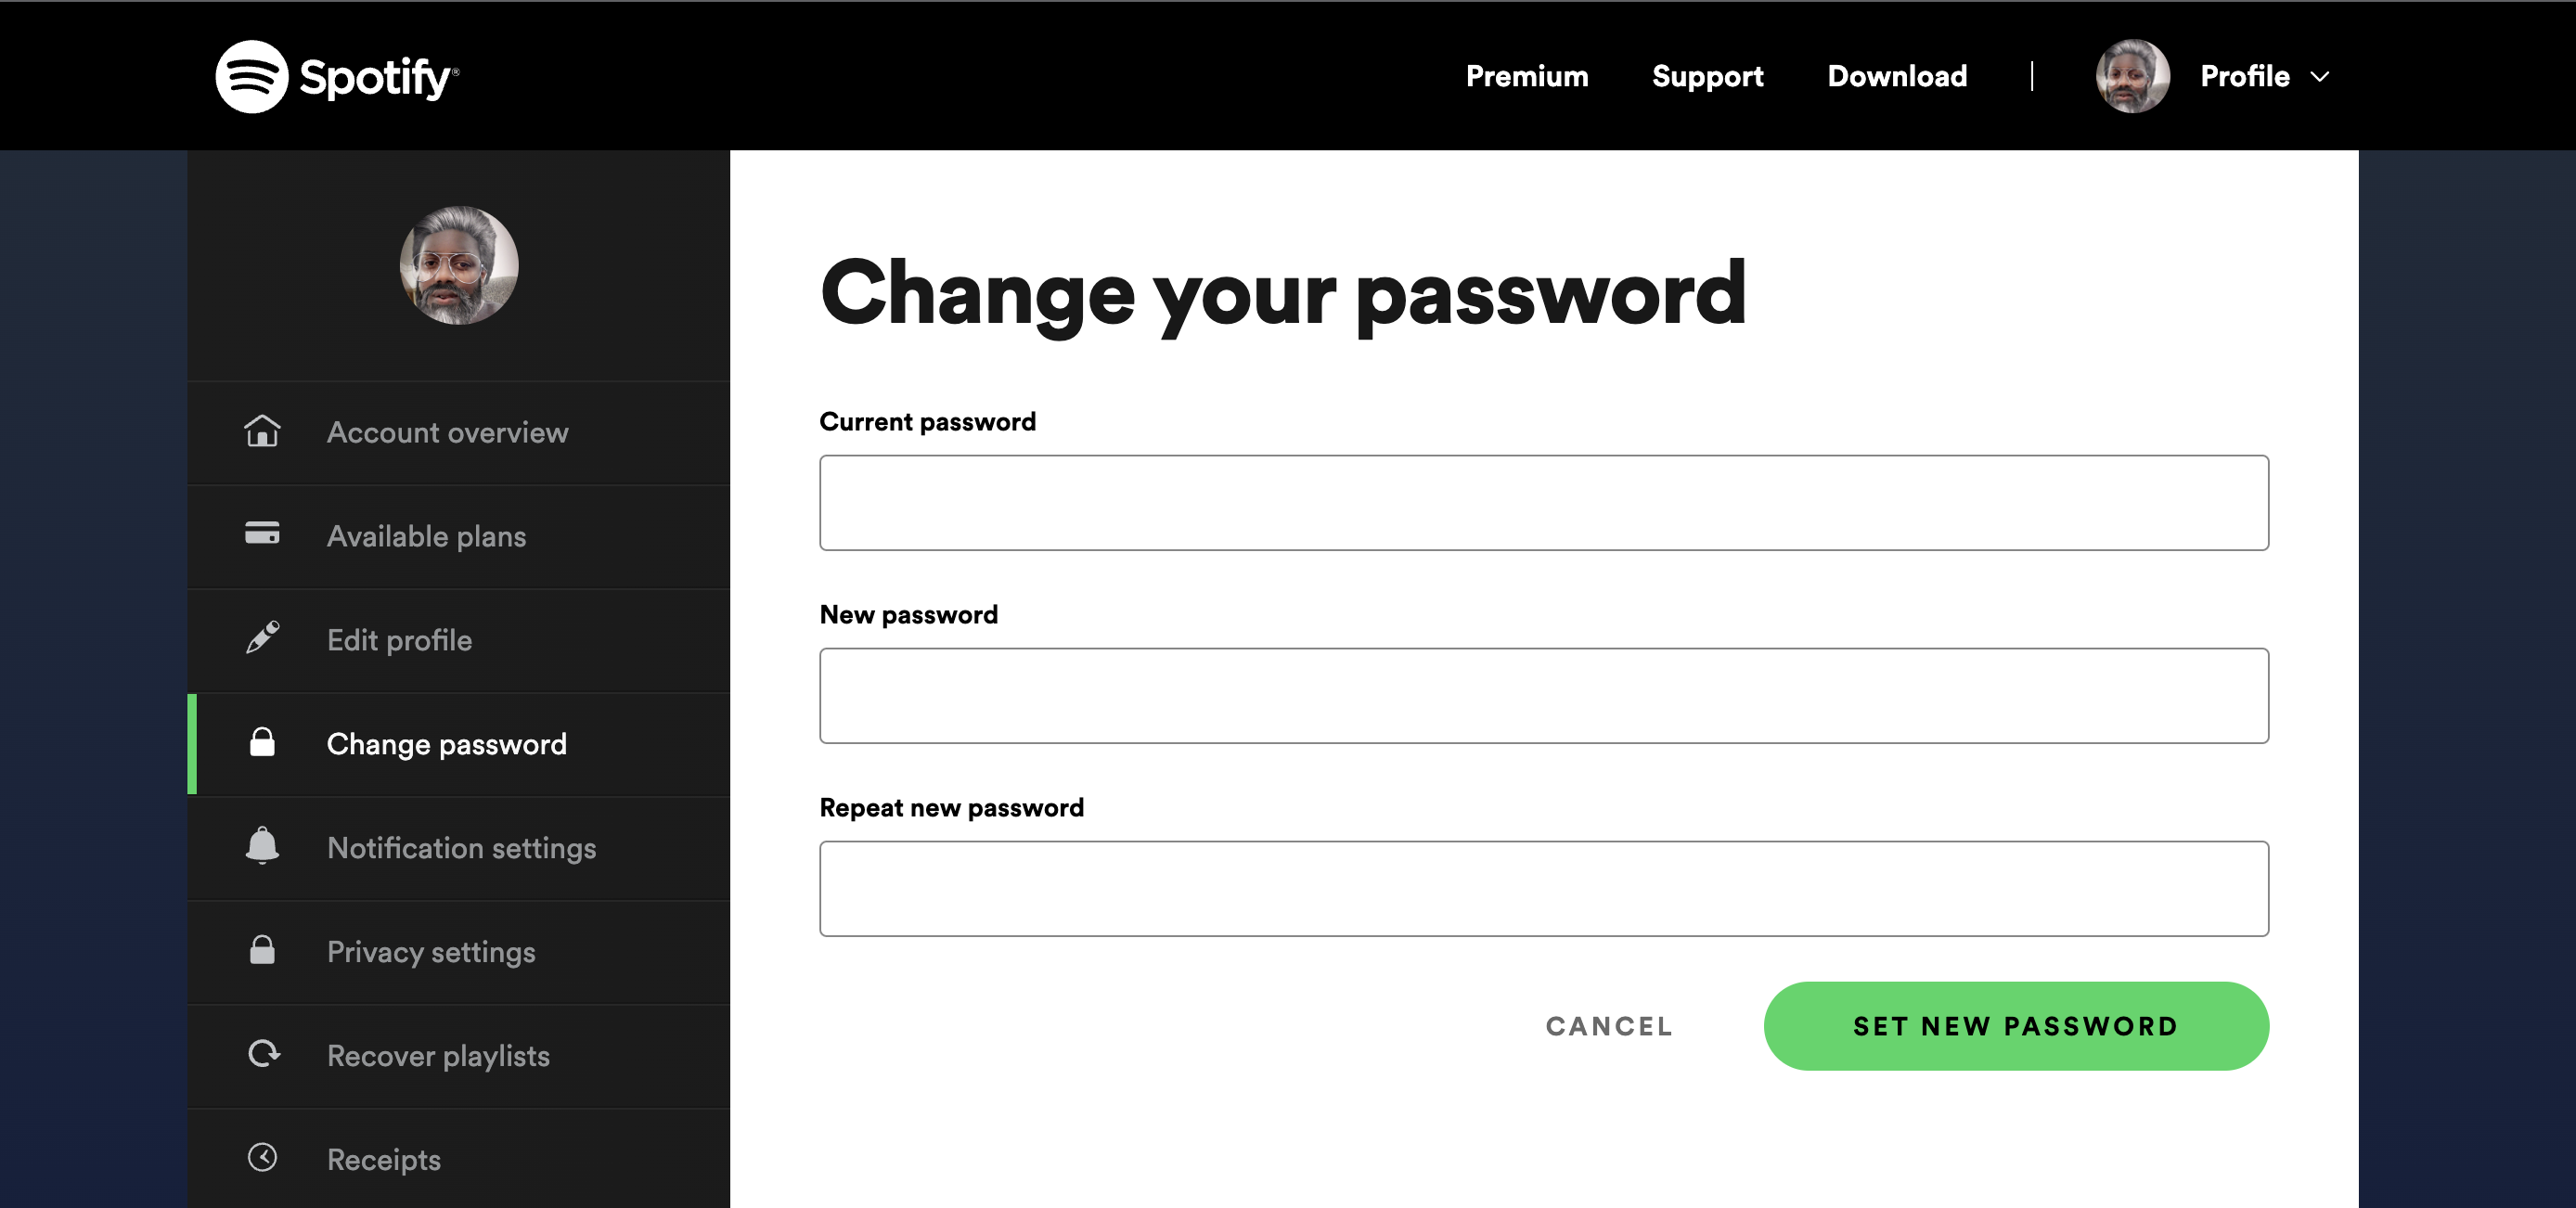
Task: Expand the Profile dropdown chevron
Action: [2320, 77]
